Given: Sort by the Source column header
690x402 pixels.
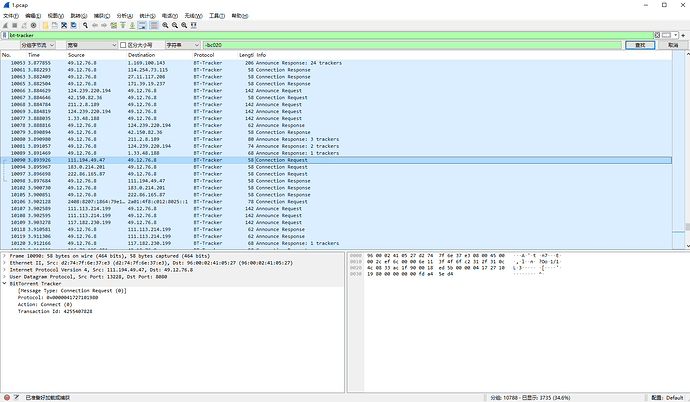Looking at the screenshot, I should [x=96, y=55].
